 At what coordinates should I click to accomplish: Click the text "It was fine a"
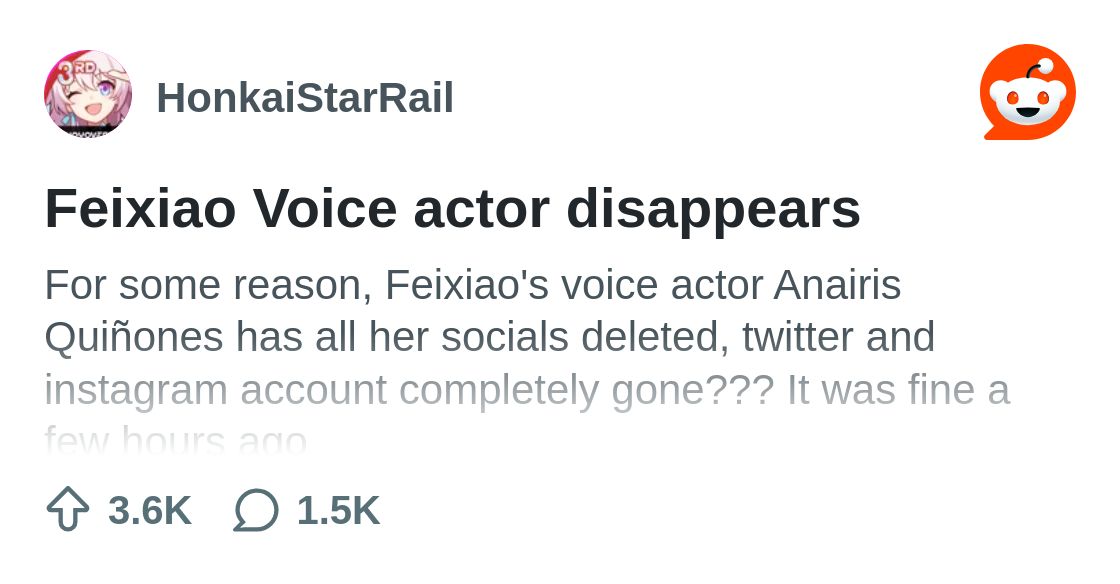(x=899, y=390)
